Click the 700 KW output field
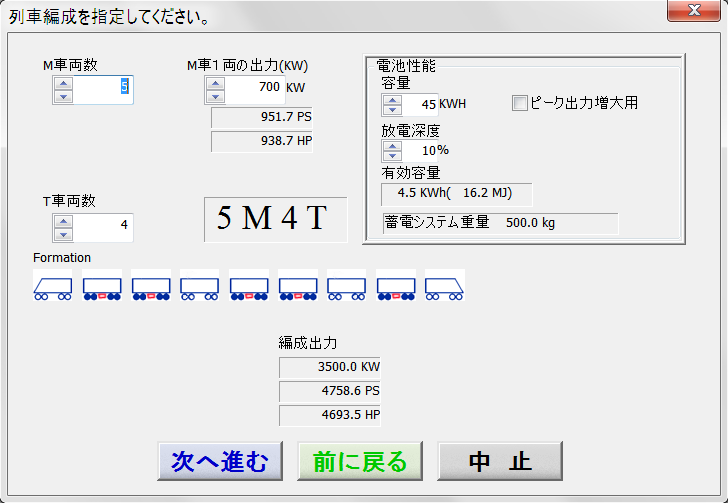Image resolution: width=728 pixels, height=503 pixels. [255, 89]
